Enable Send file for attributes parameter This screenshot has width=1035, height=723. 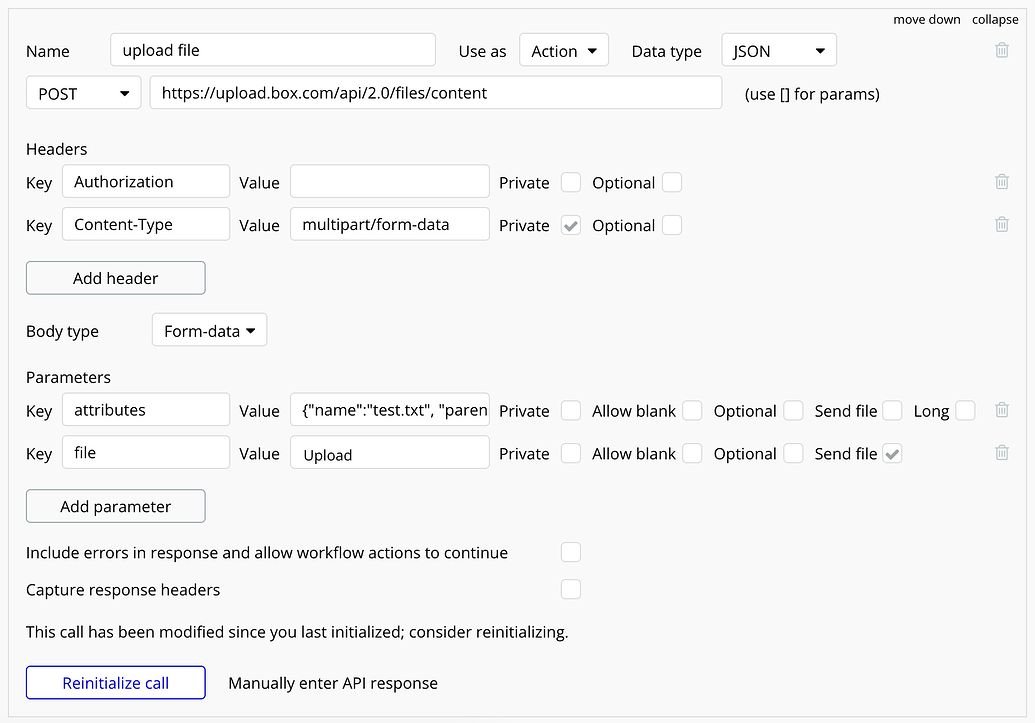coord(893,410)
